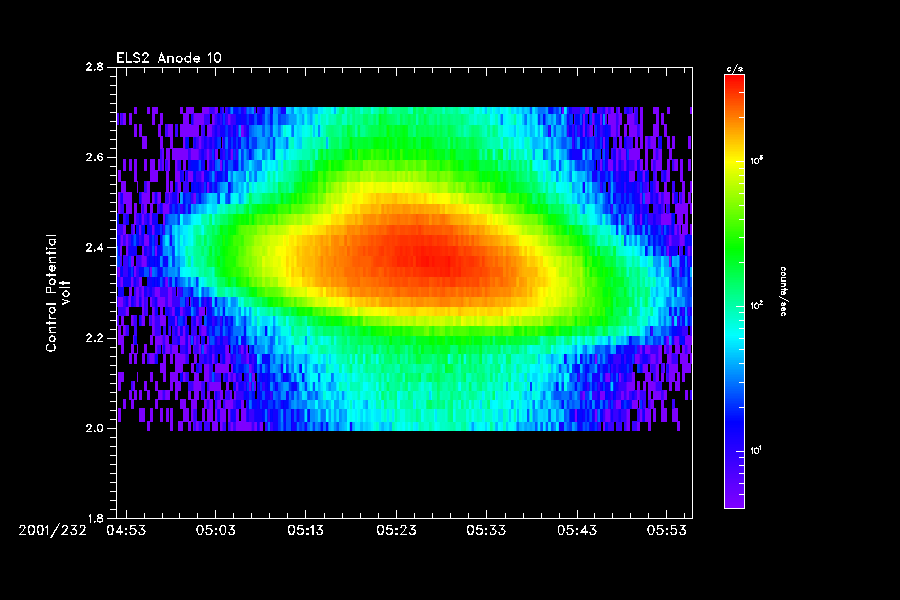900x600 pixels.
Task: Click the 04:53 time tick label
Action: [126, 531]
